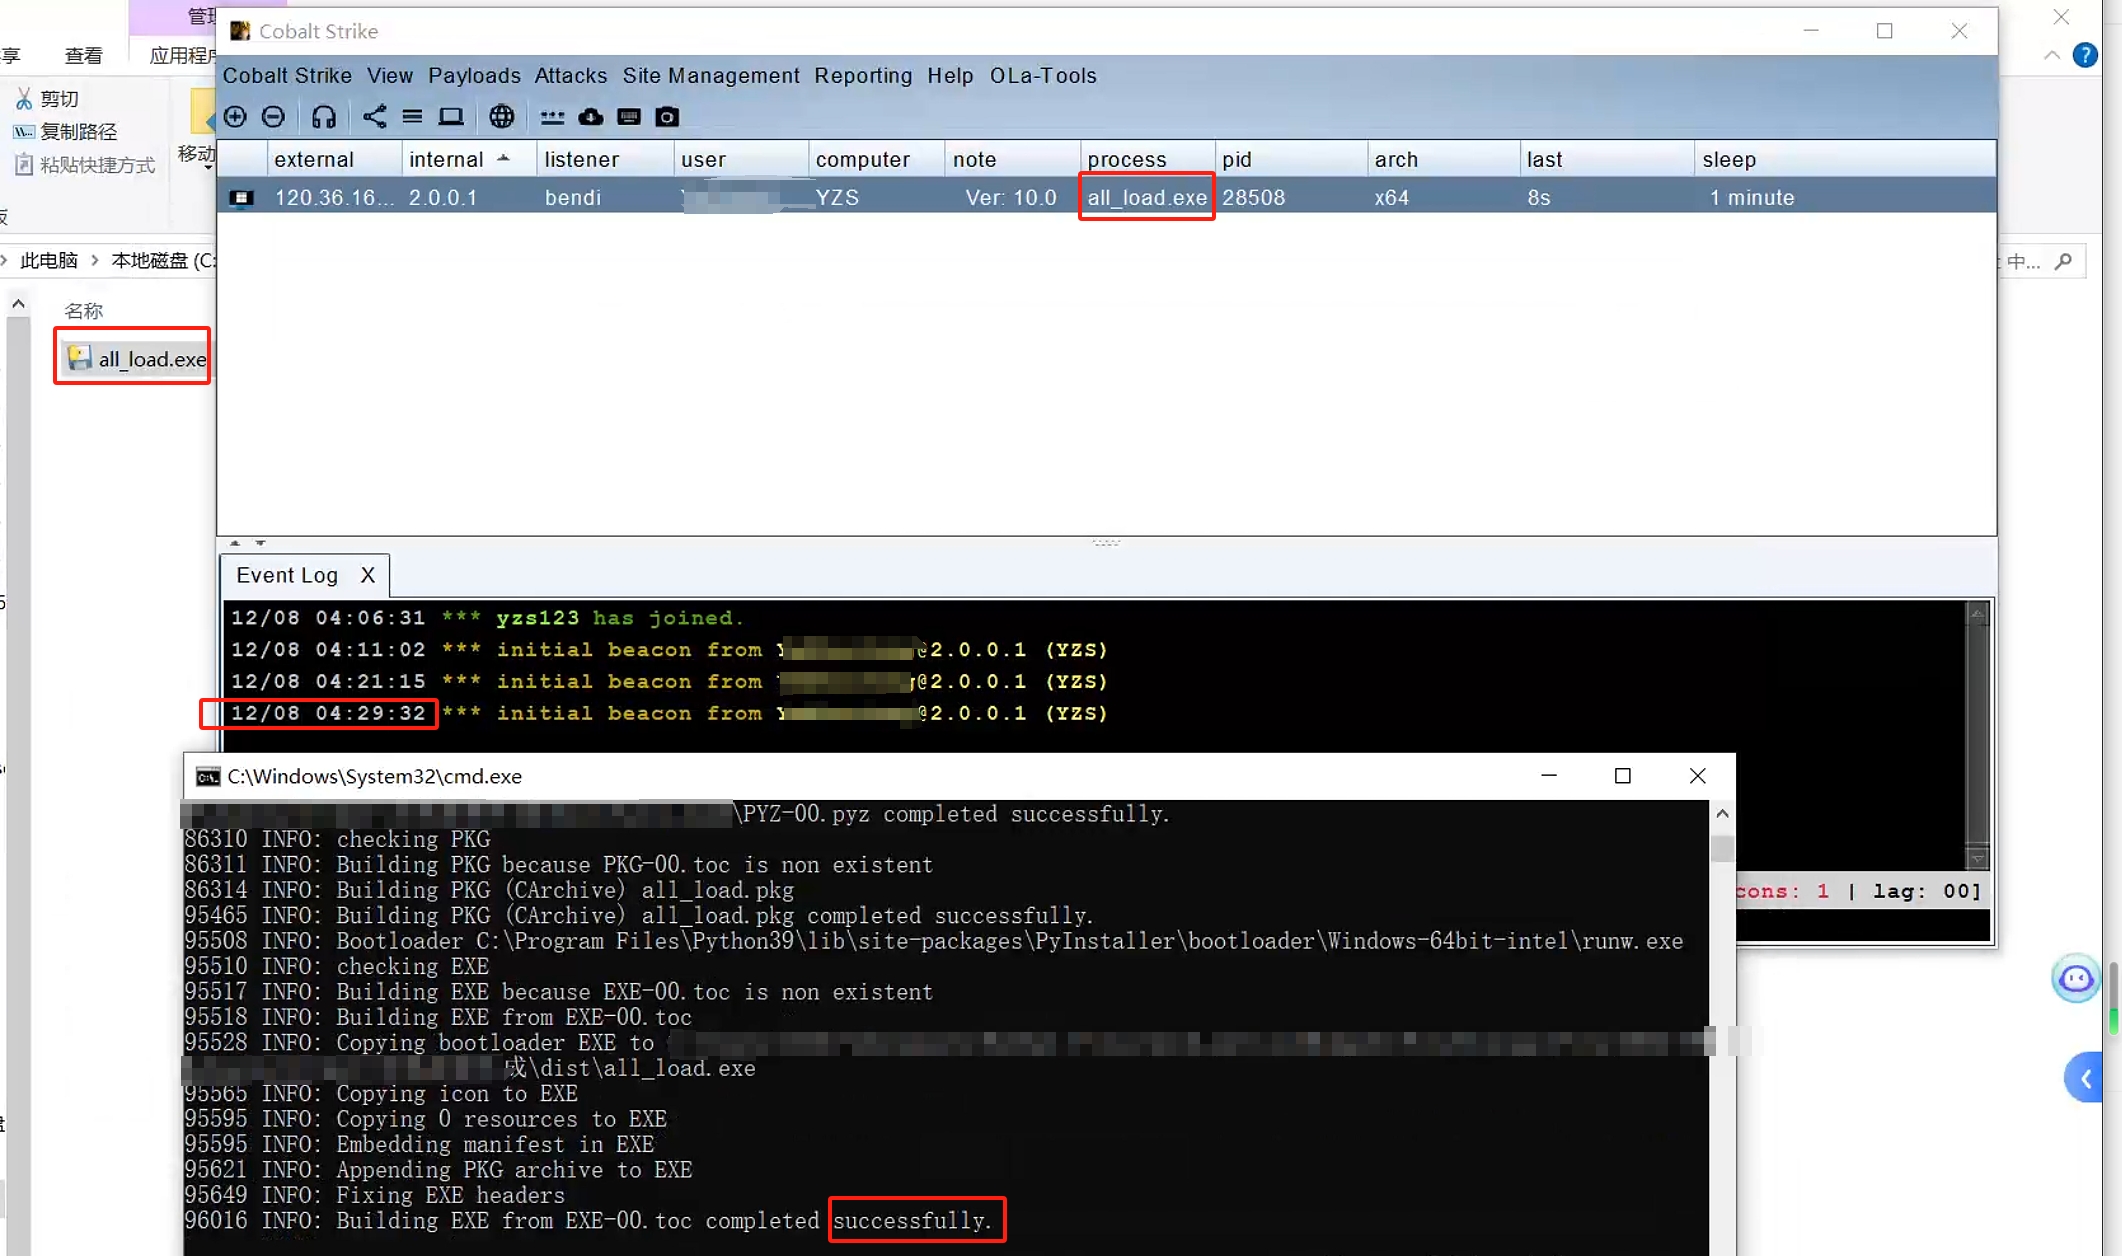The width and height of the screenshot is (2122, 1256).
Task: Click the Explorer help question mark icon
Action: click(x=2085, y=55)
